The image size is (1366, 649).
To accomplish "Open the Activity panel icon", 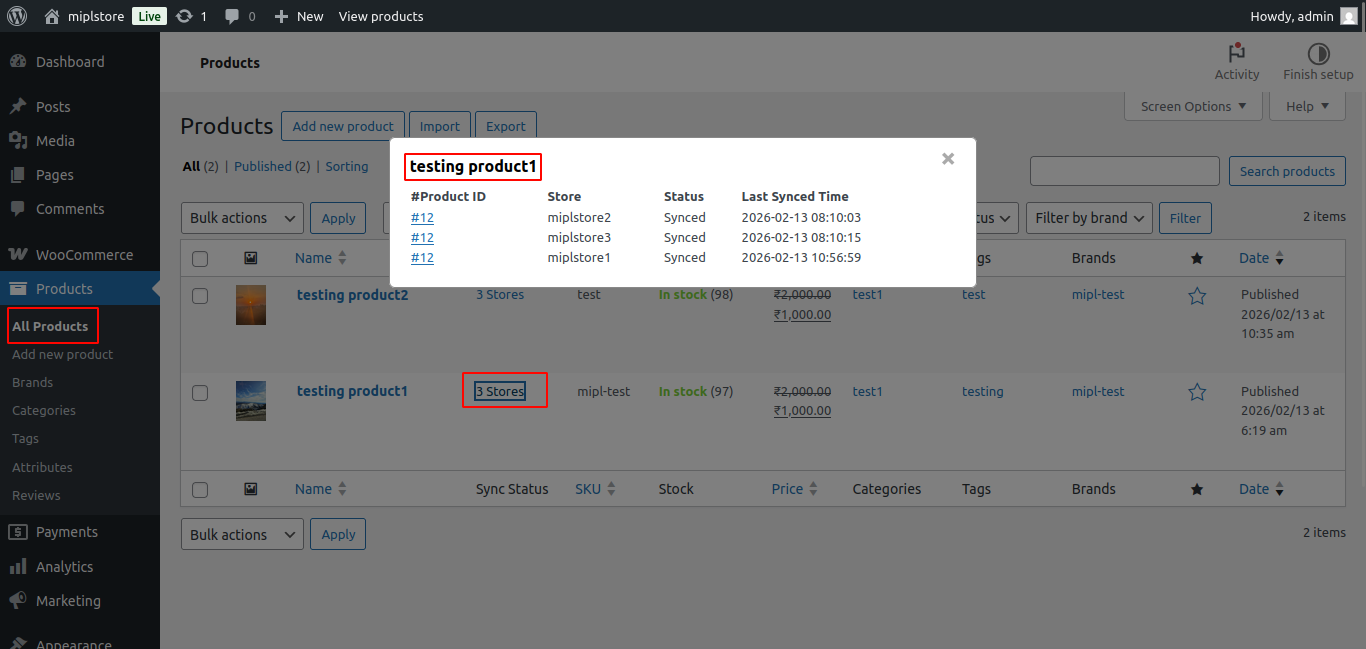I will tap(1237, 54).
